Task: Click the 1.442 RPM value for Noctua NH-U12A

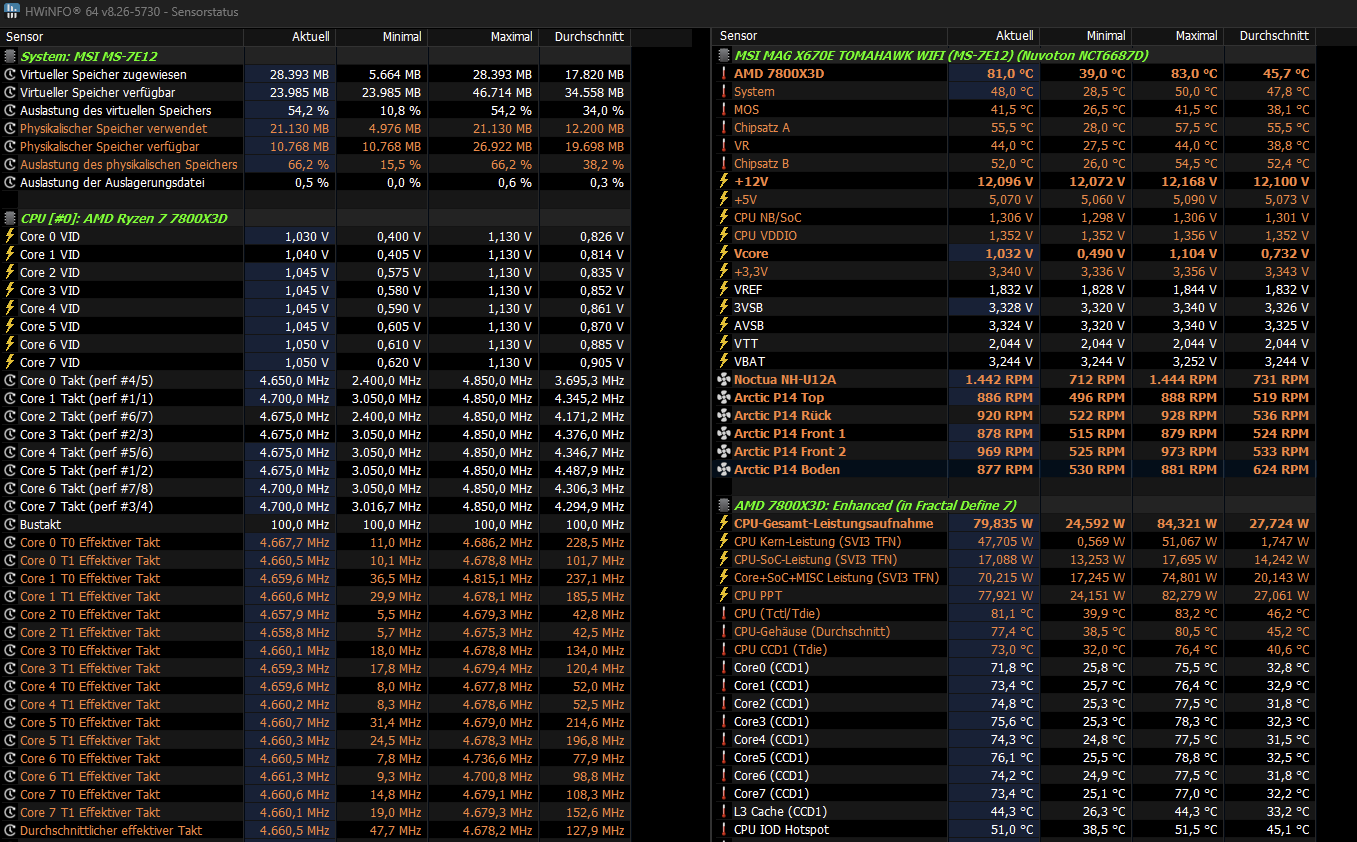Action: click(x=999, y=380)
